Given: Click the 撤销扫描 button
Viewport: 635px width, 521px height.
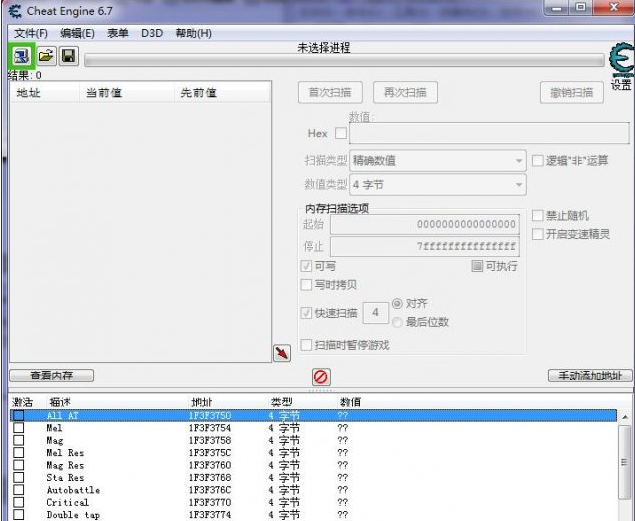Looking at the screenshot, I should pos(571,92).
